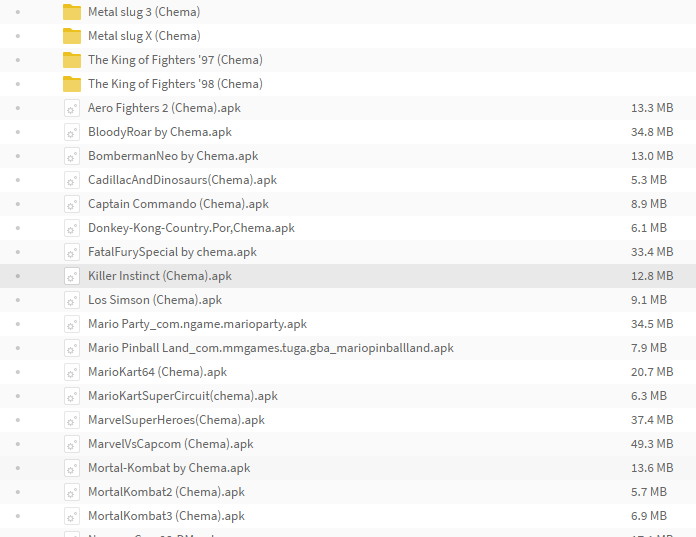Click the 34.8 MB size of BloodyRoar

(x=652, y=132)
